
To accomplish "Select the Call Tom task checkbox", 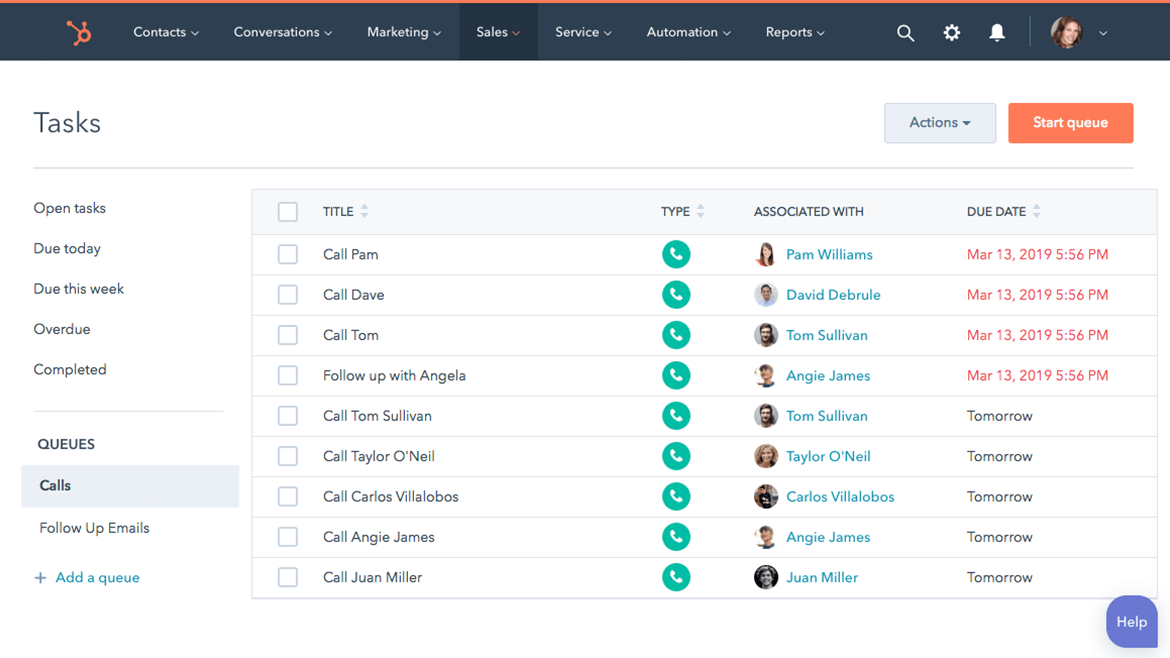I will 287,335.
